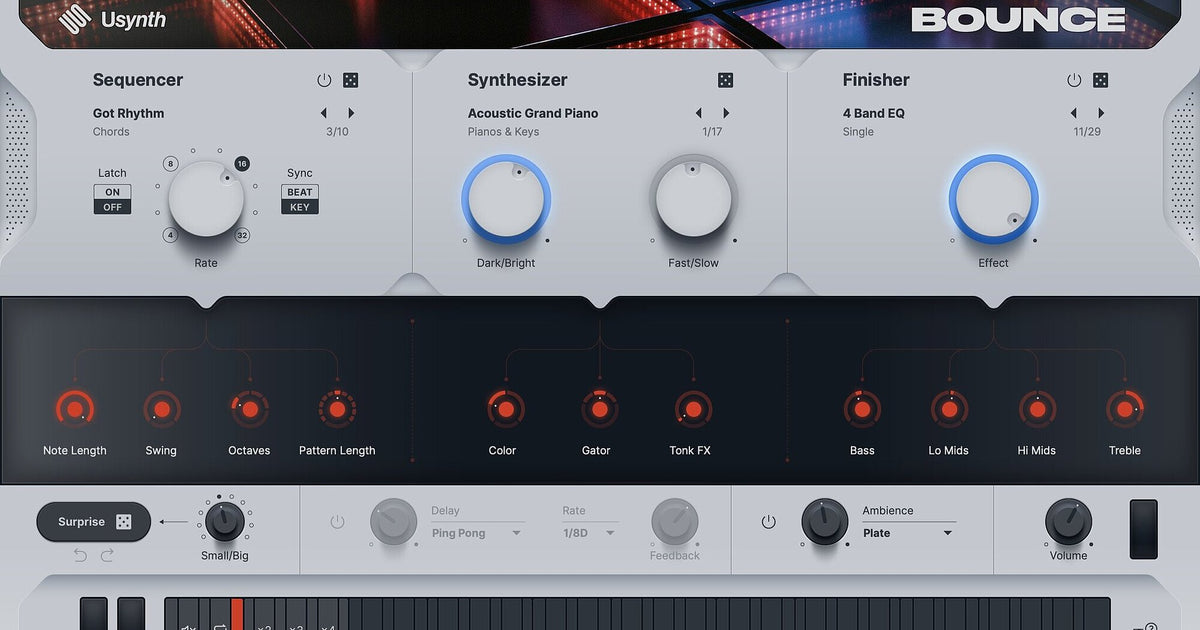This screenshot has height=630, width=1200.
Task: Randomize the Finisher with its dice icon
Action: [x=1100, y=80]
